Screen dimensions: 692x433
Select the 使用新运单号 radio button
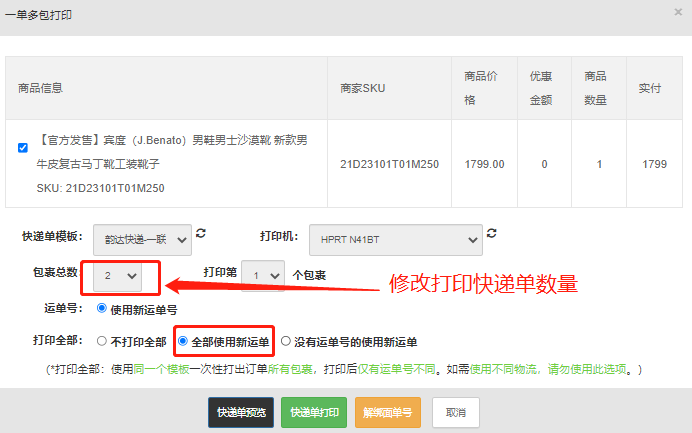click(101, 309)
